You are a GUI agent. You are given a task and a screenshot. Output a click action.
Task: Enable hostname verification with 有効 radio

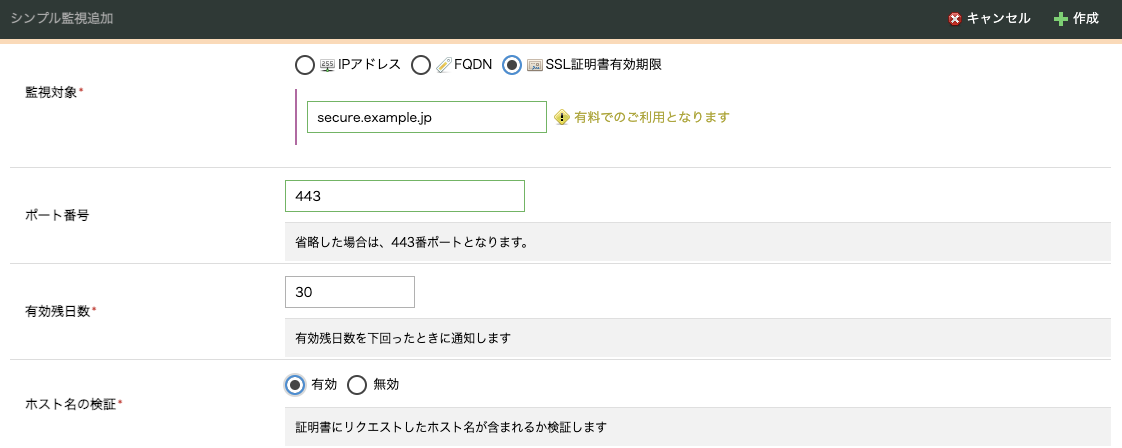coord(295,385)
